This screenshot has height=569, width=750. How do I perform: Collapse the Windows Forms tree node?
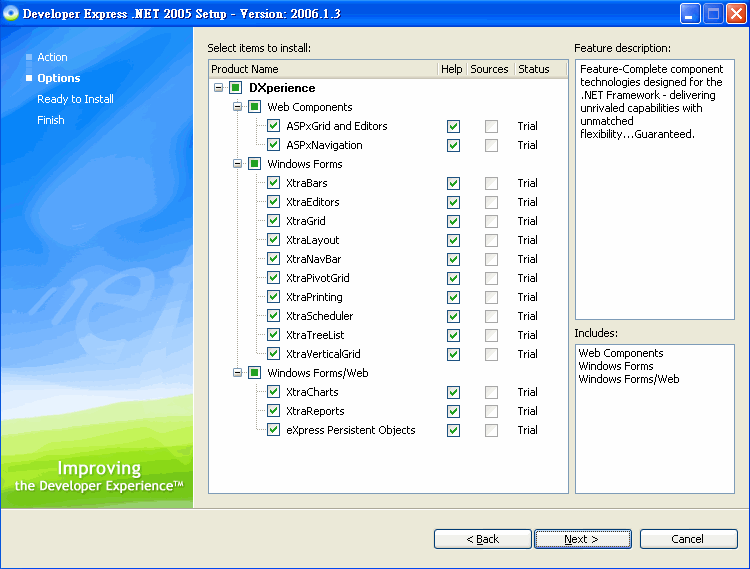[x=238, y=164]
